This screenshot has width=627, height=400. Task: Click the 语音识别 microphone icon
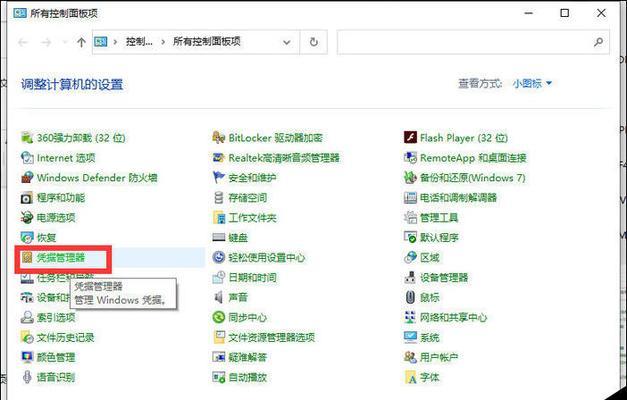[x=27, y=377]
